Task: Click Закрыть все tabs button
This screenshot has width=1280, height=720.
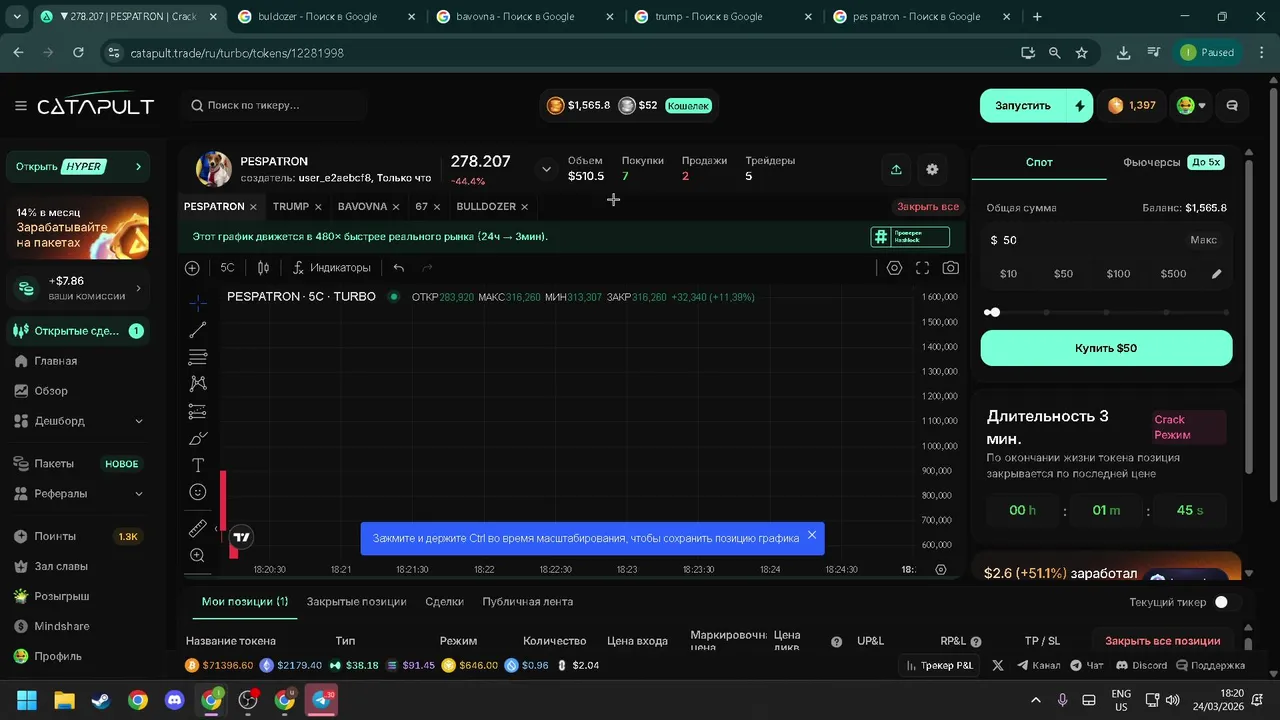Action: tap(927, 207)
